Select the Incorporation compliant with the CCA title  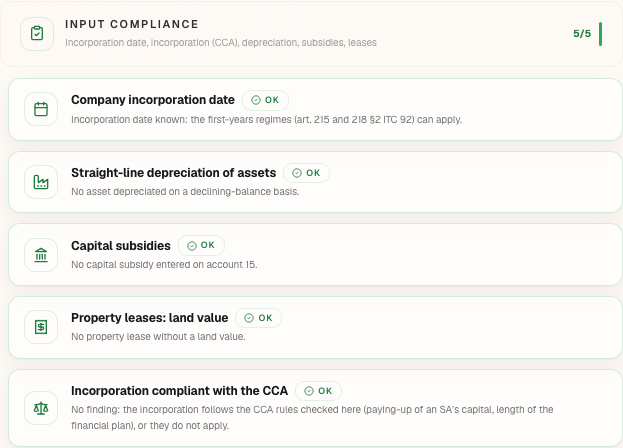[180, 391]
